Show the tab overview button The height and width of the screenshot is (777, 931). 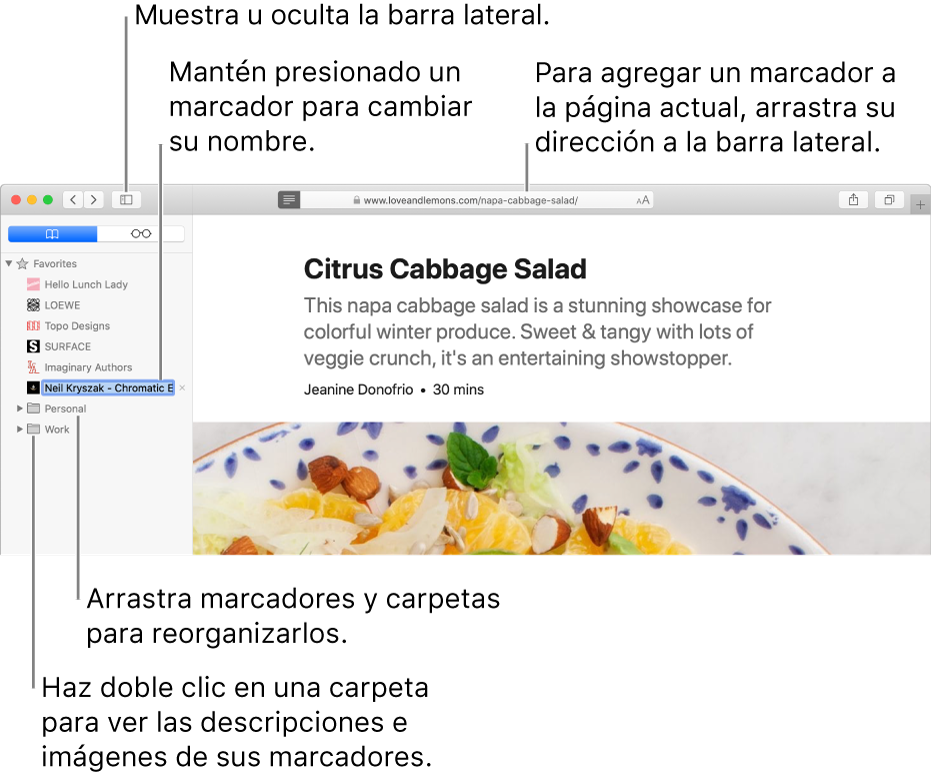(889, 200)
